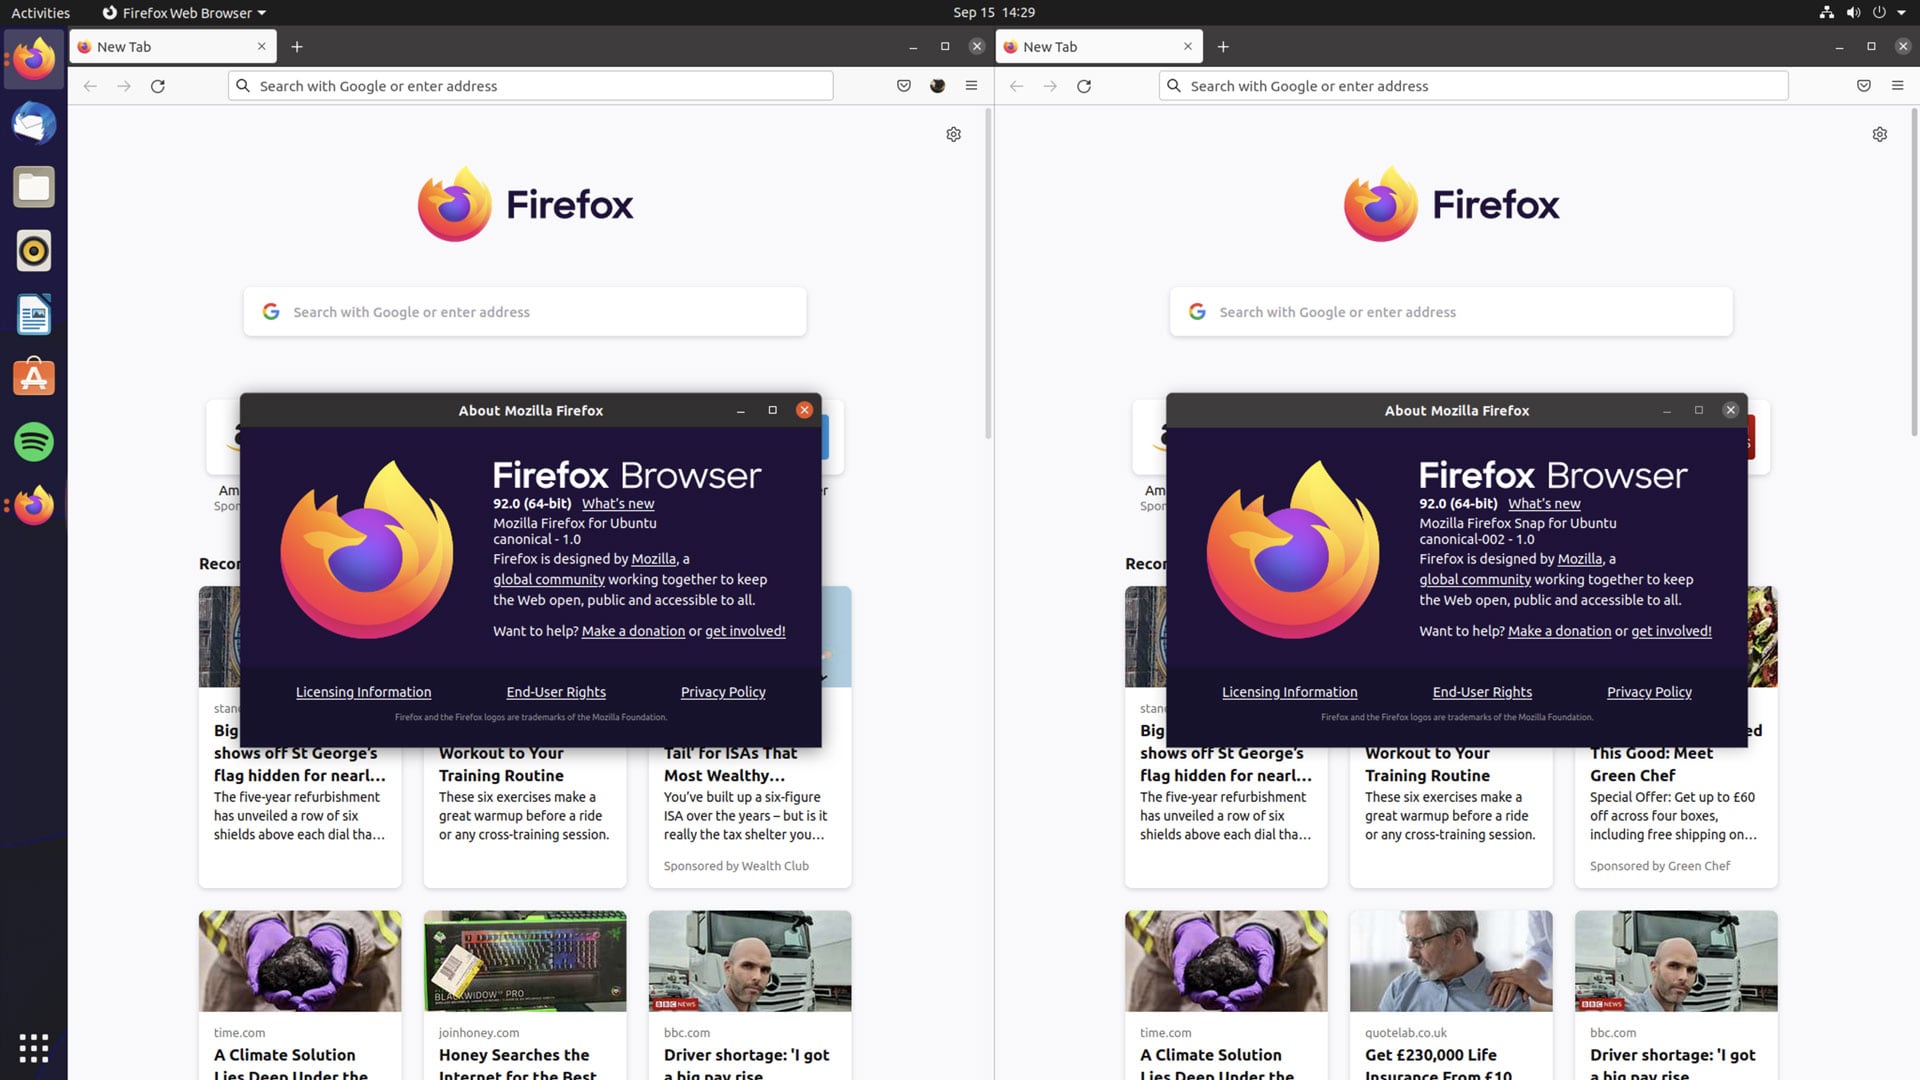Open the Files app in the dock

(x=34, y=187)
